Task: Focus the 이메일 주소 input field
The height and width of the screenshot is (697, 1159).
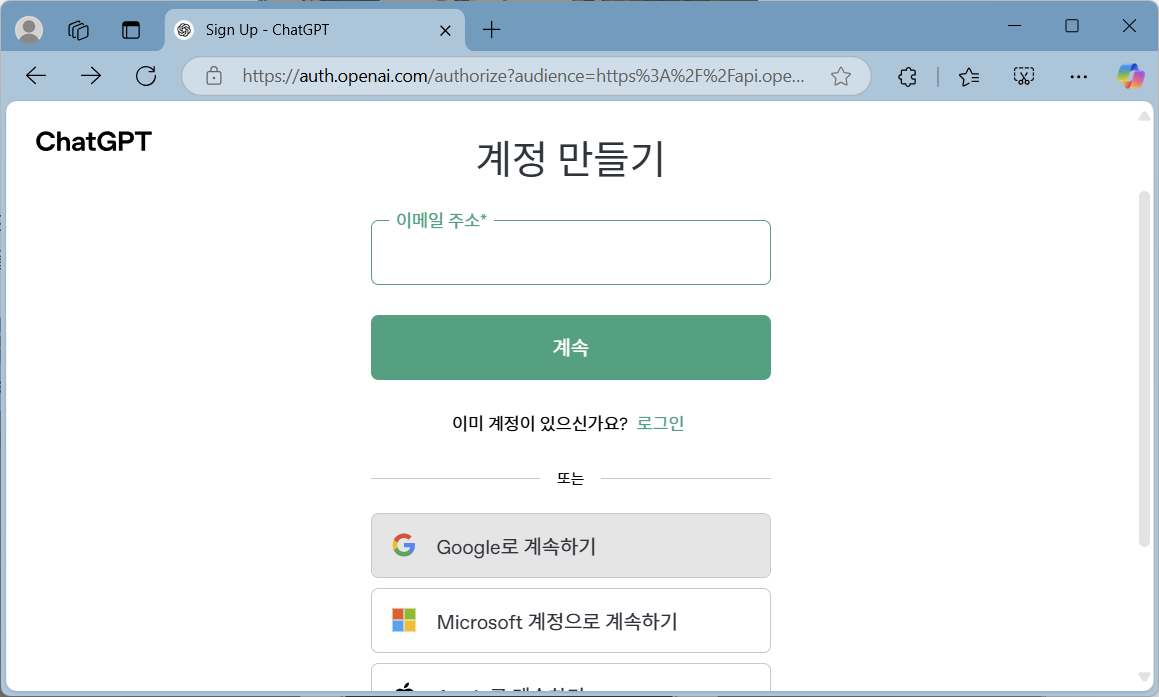Action: tap(571, 253)
